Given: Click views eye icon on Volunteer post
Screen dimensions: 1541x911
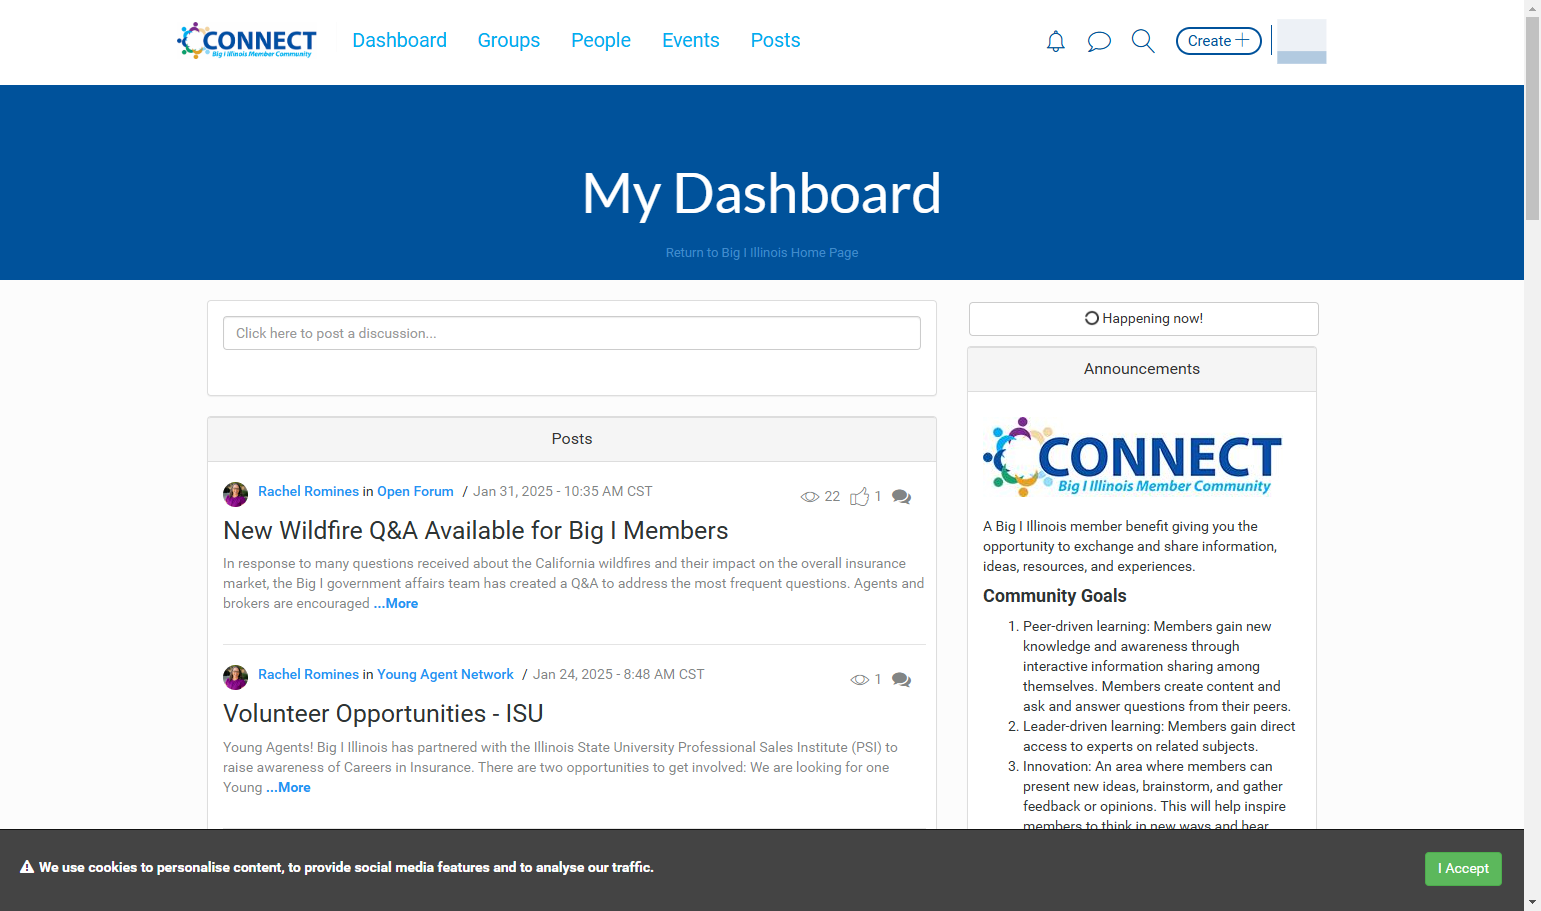Looking at the screenshot, I should coord(860,680).
